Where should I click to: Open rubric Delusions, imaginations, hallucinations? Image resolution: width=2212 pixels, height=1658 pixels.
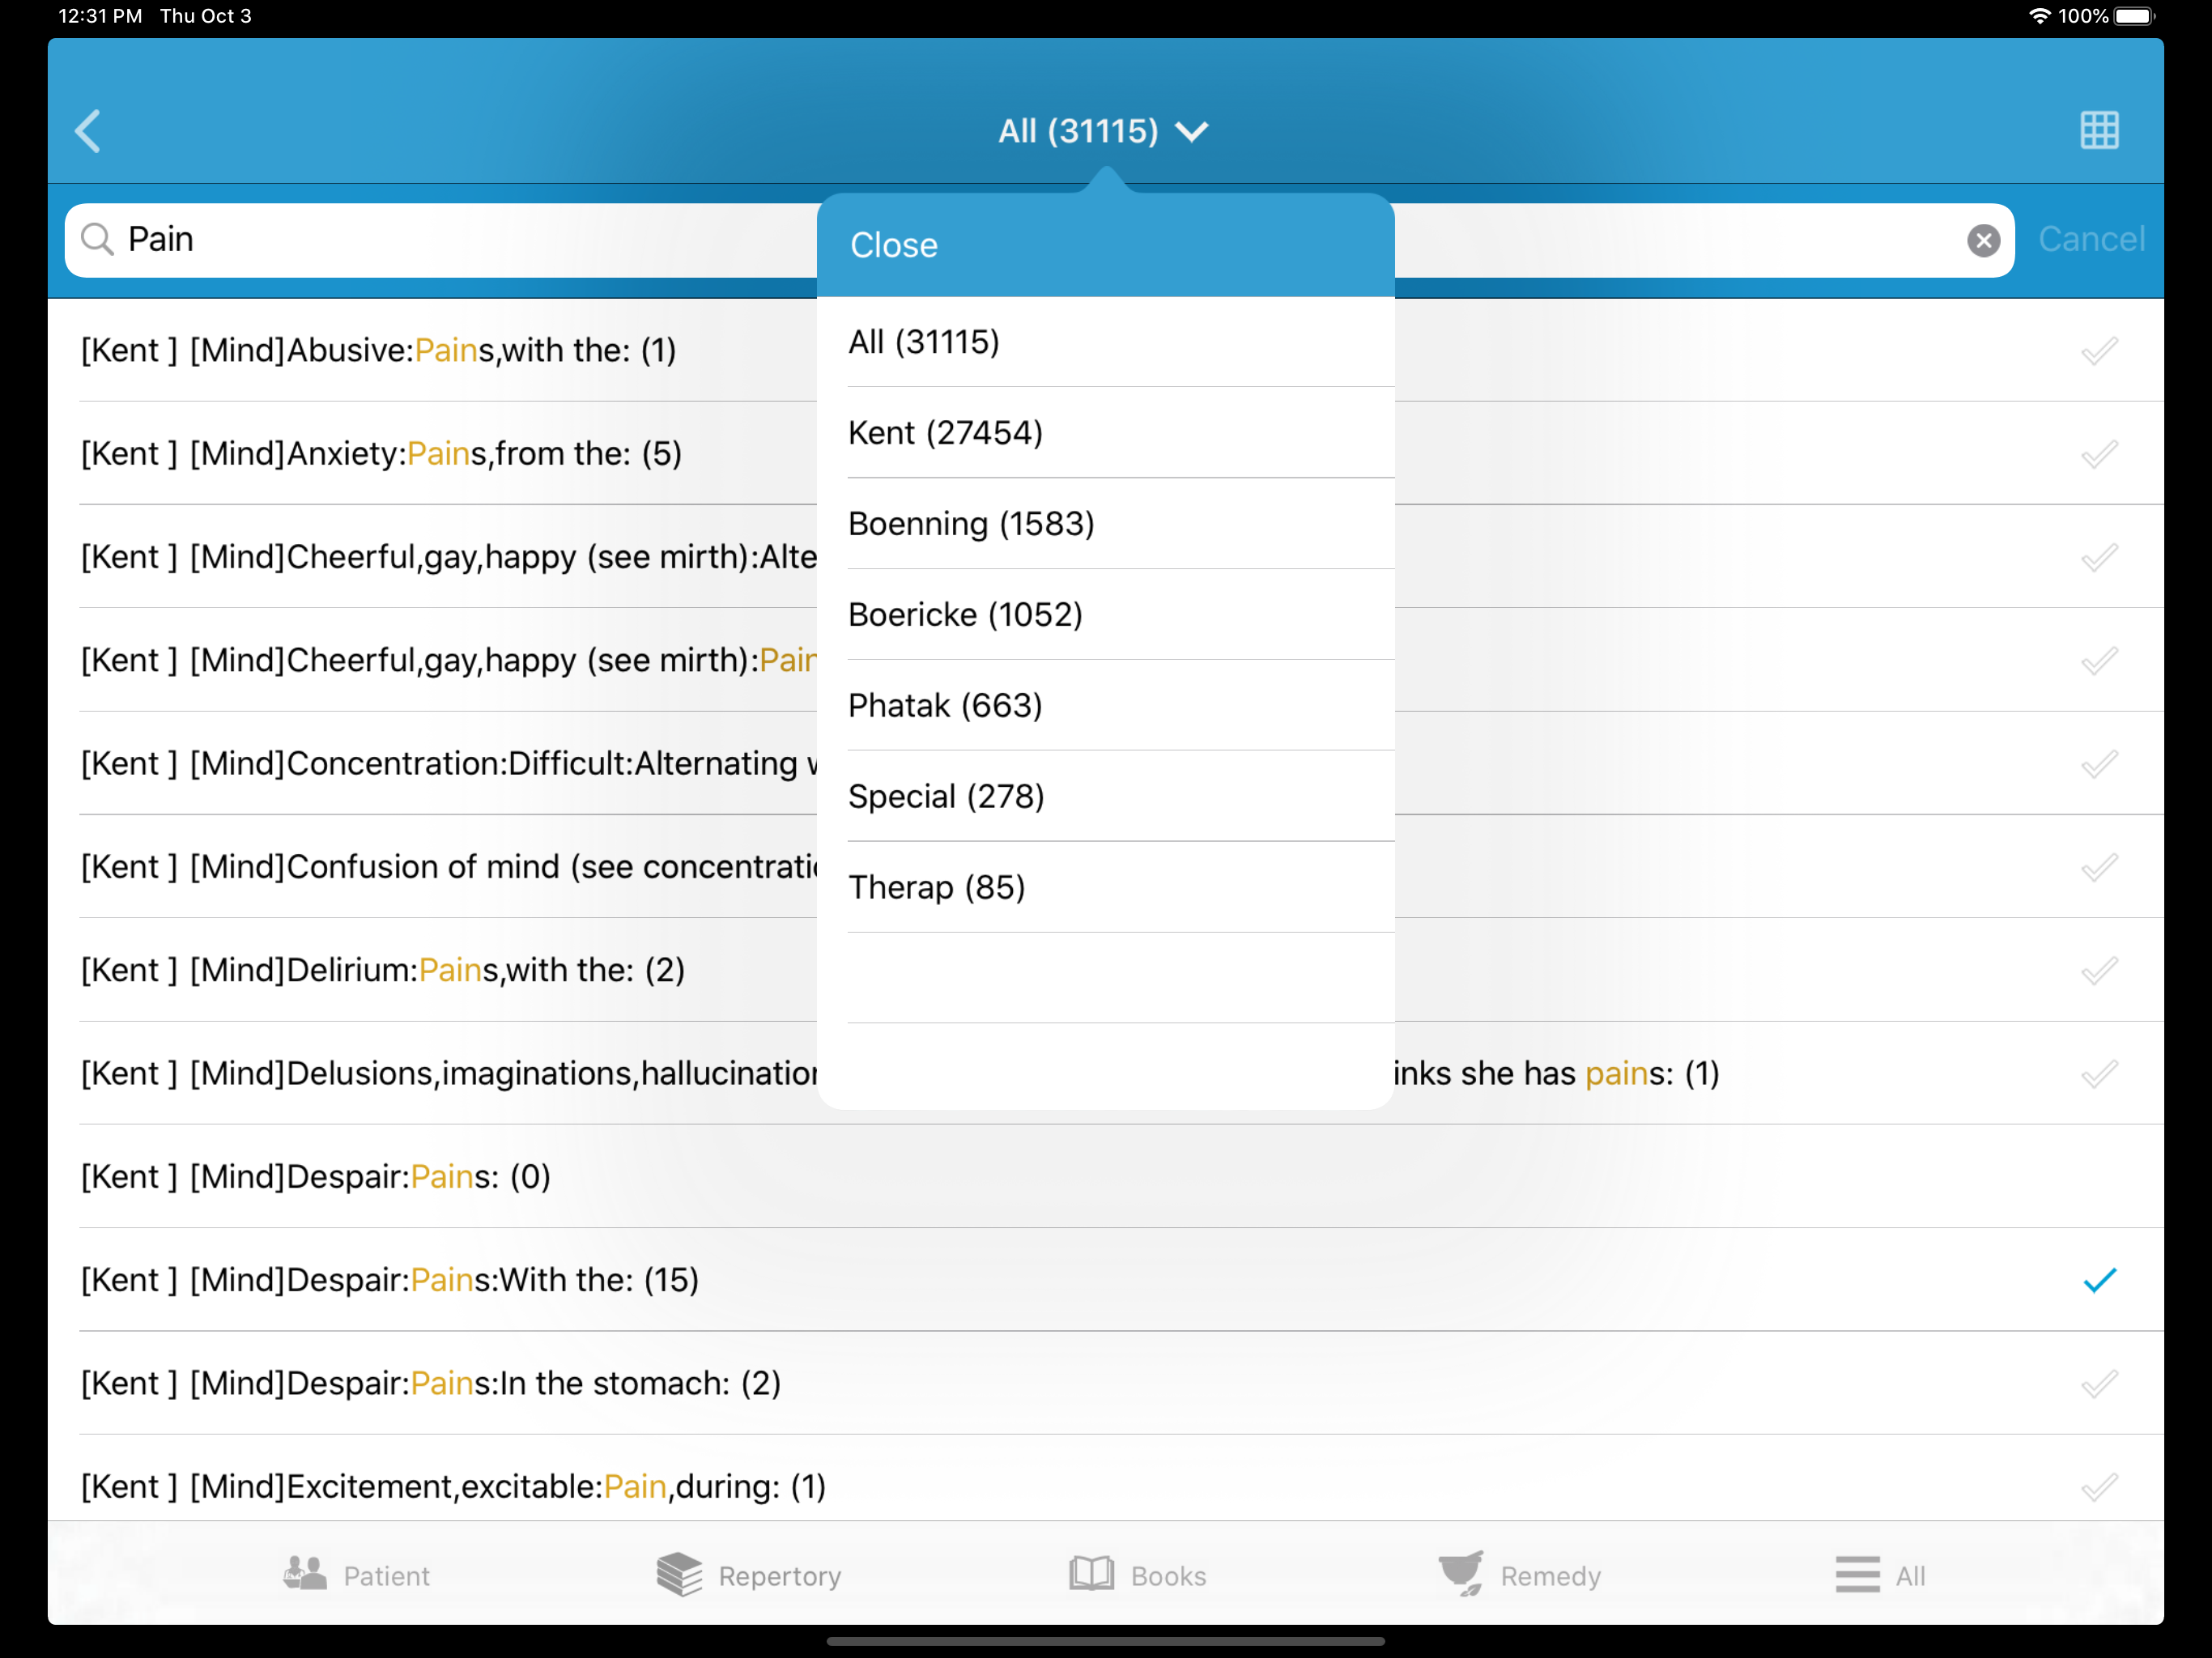pyautogui.click(x=449, y=1074)
